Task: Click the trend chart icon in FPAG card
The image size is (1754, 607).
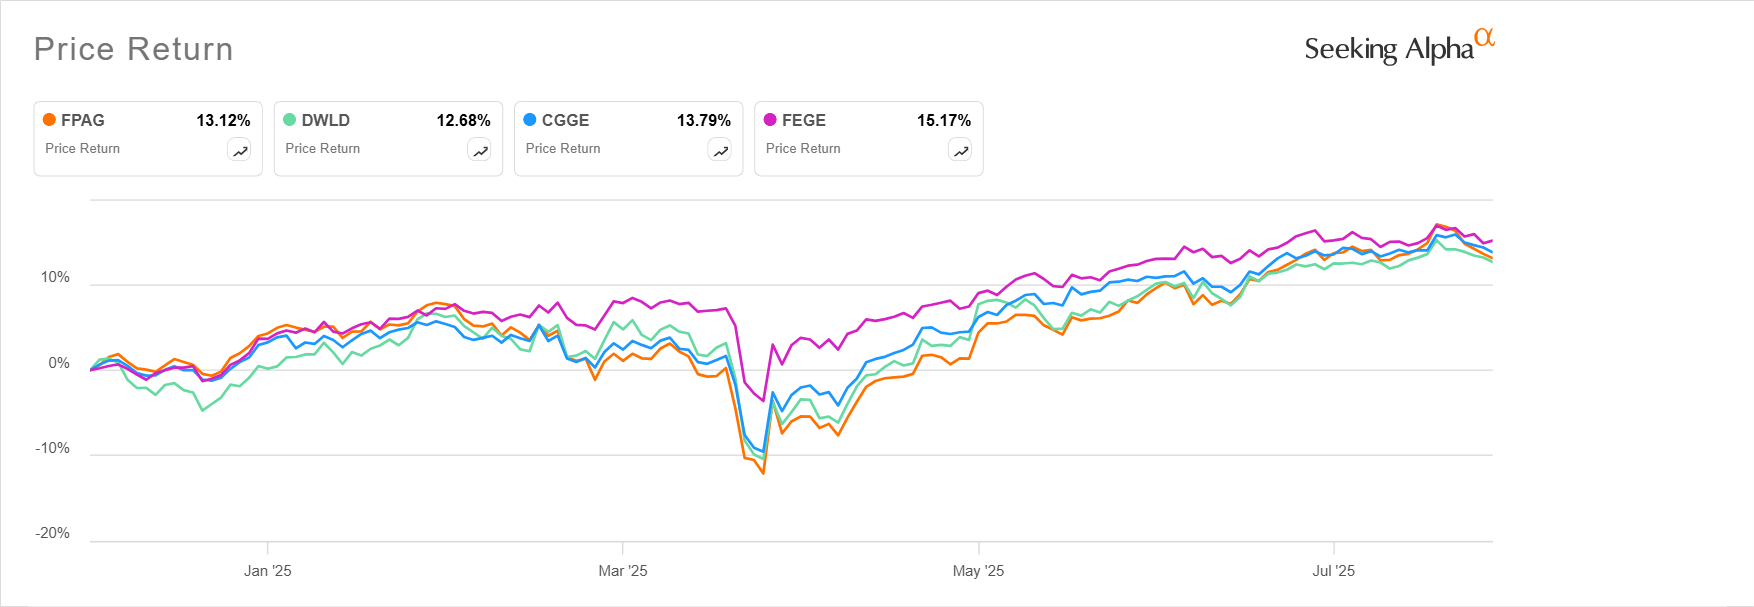Action: click(240, 151)
